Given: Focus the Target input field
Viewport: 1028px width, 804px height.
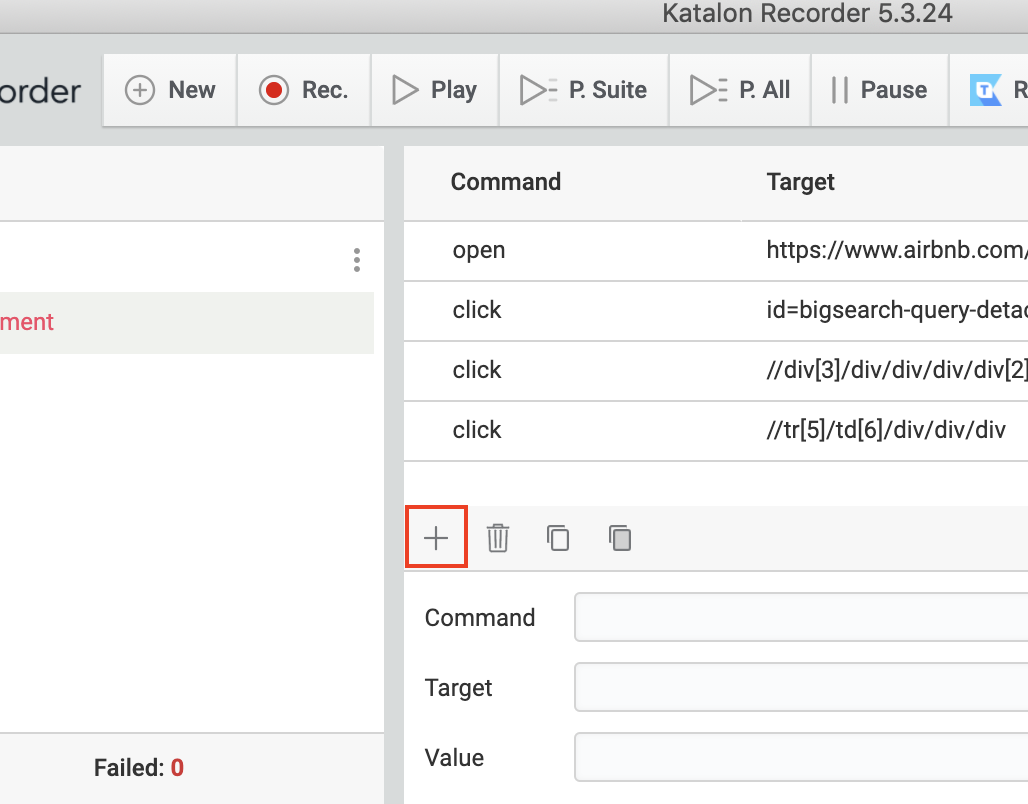Looking at the screenshot, I should (x=801, y=687).
